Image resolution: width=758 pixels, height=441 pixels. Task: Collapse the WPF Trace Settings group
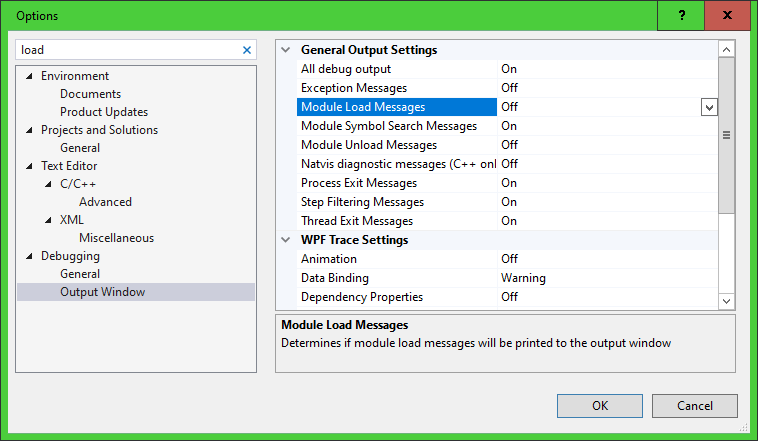pos(286,240)
